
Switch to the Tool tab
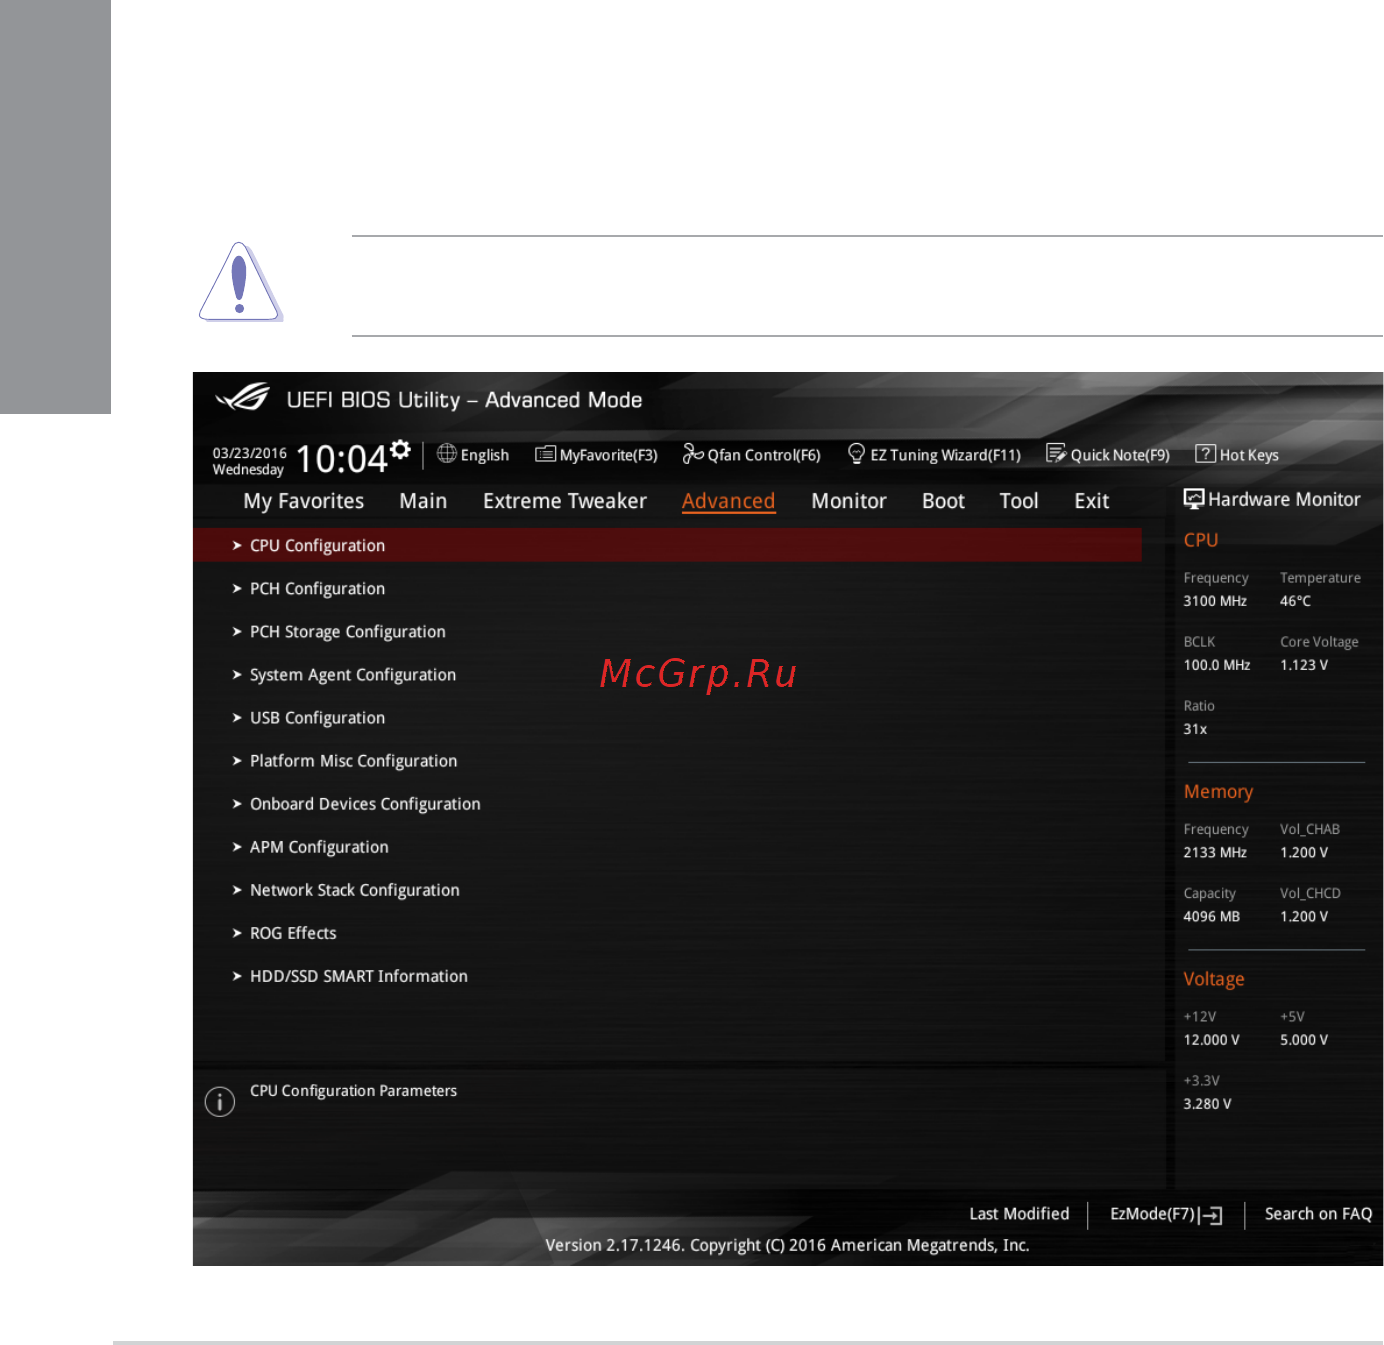point(1019,501)
